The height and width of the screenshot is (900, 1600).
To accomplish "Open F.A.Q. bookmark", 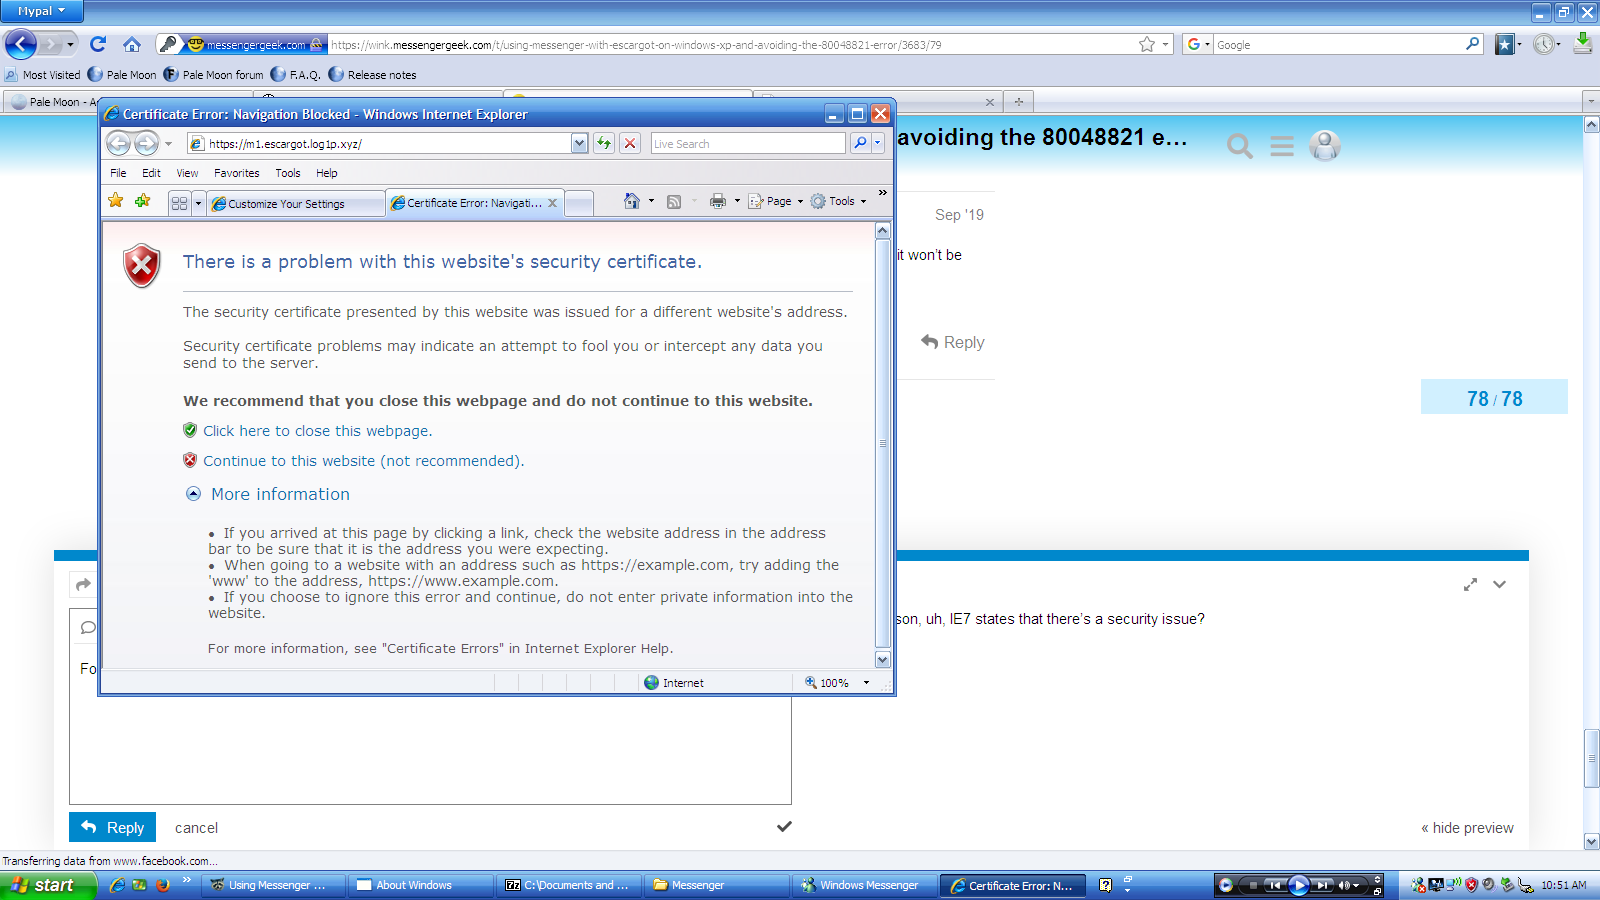I will pos(296,75).
